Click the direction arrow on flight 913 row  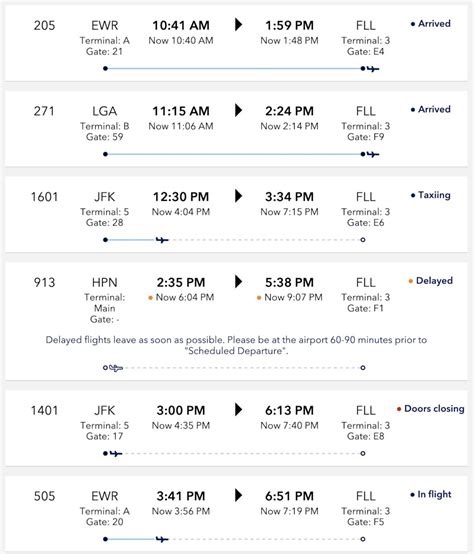(239, 282)
